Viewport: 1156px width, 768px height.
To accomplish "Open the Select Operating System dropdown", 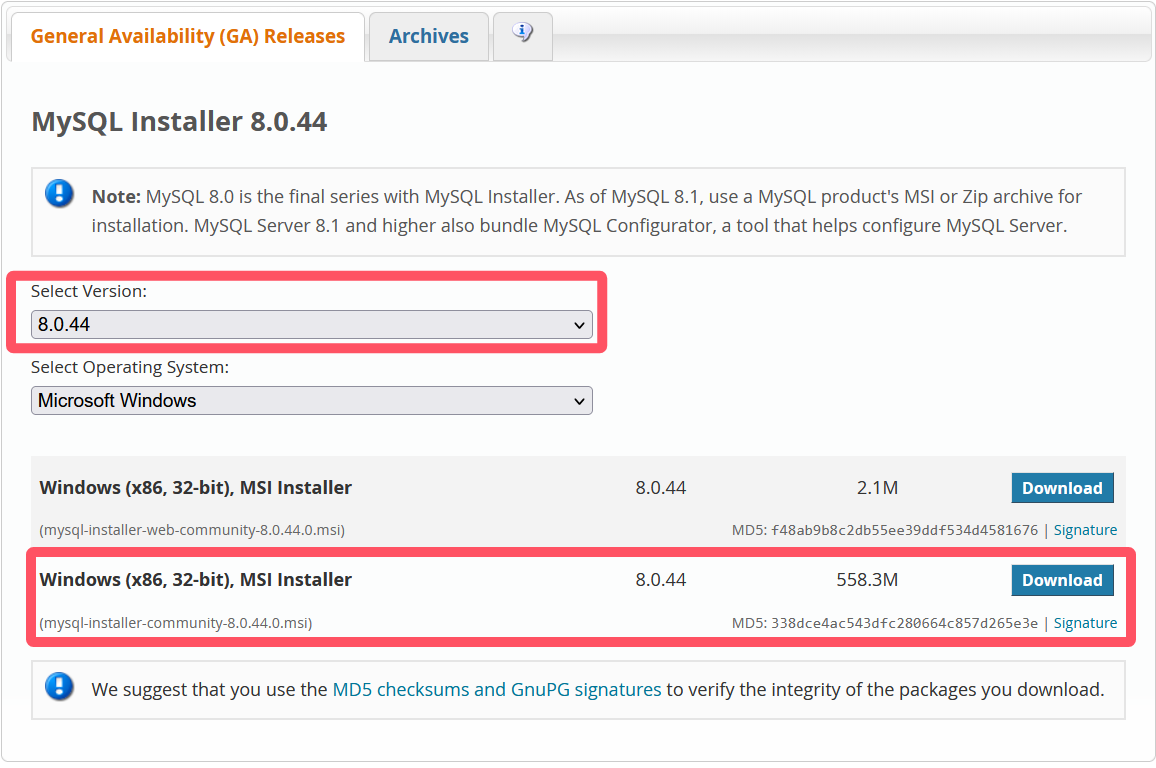I will click(312, 400).
